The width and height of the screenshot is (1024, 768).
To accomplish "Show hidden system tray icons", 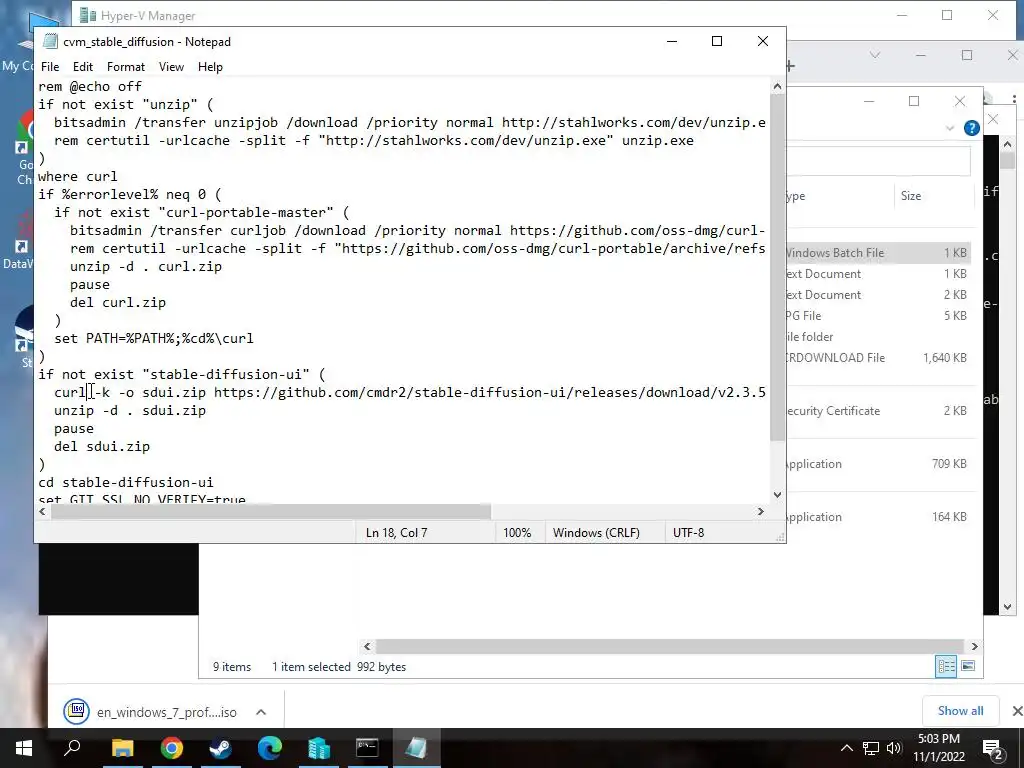I will coord(846,748).
